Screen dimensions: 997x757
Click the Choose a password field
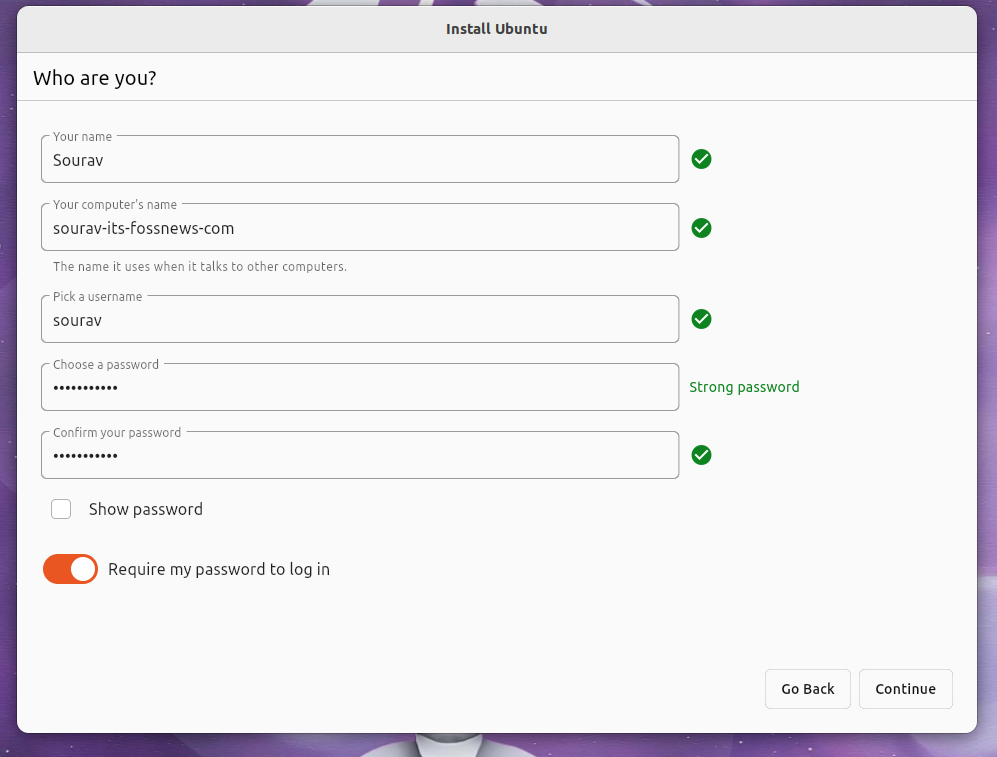tap(360, 386)
